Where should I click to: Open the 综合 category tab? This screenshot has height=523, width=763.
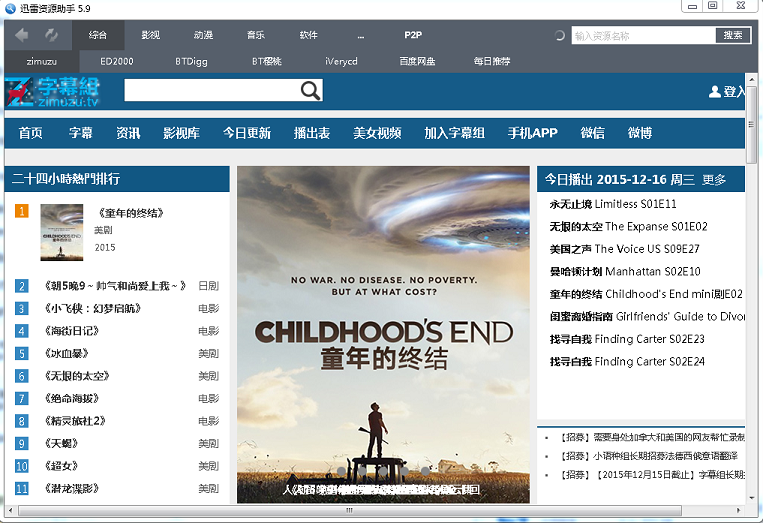(98, 35)
